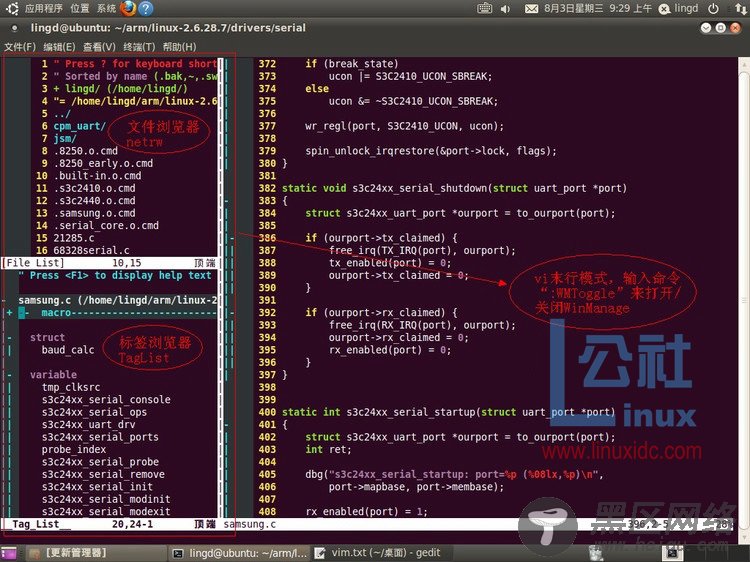This screenshot has width=750, height=562.
Task: Select .samsung.o.cmd file
Action: click(94, 213)
